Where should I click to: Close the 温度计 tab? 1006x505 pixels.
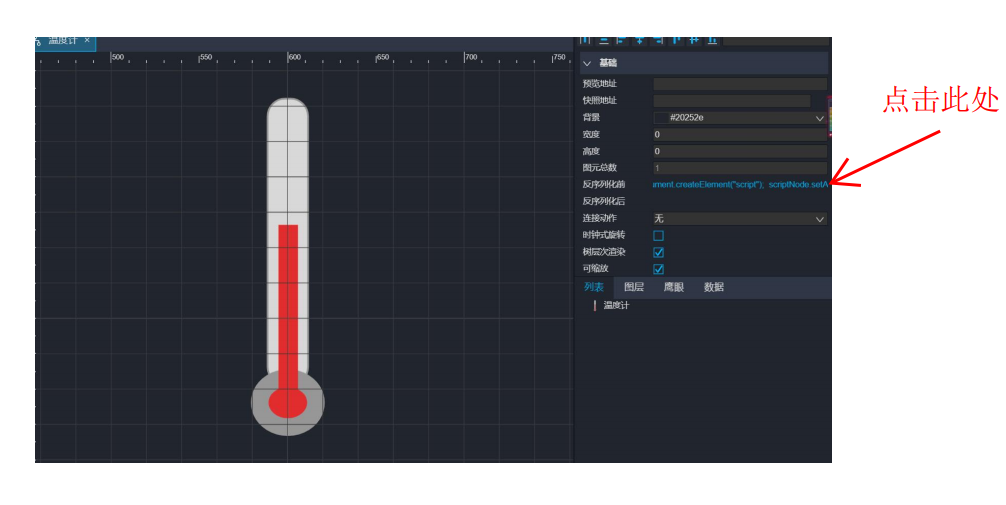coord(87,41)
